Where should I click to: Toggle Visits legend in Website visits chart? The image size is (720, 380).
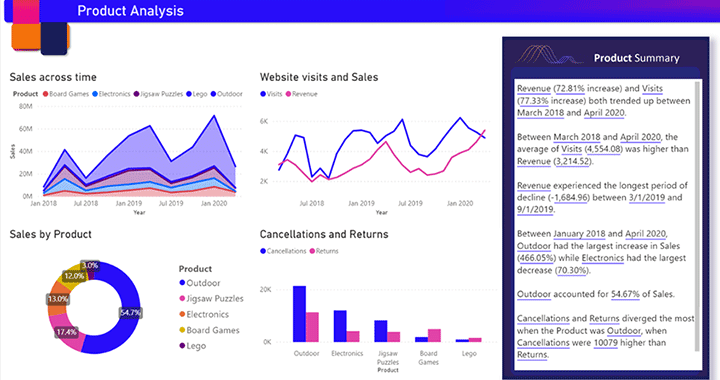[x=271, y=94]
